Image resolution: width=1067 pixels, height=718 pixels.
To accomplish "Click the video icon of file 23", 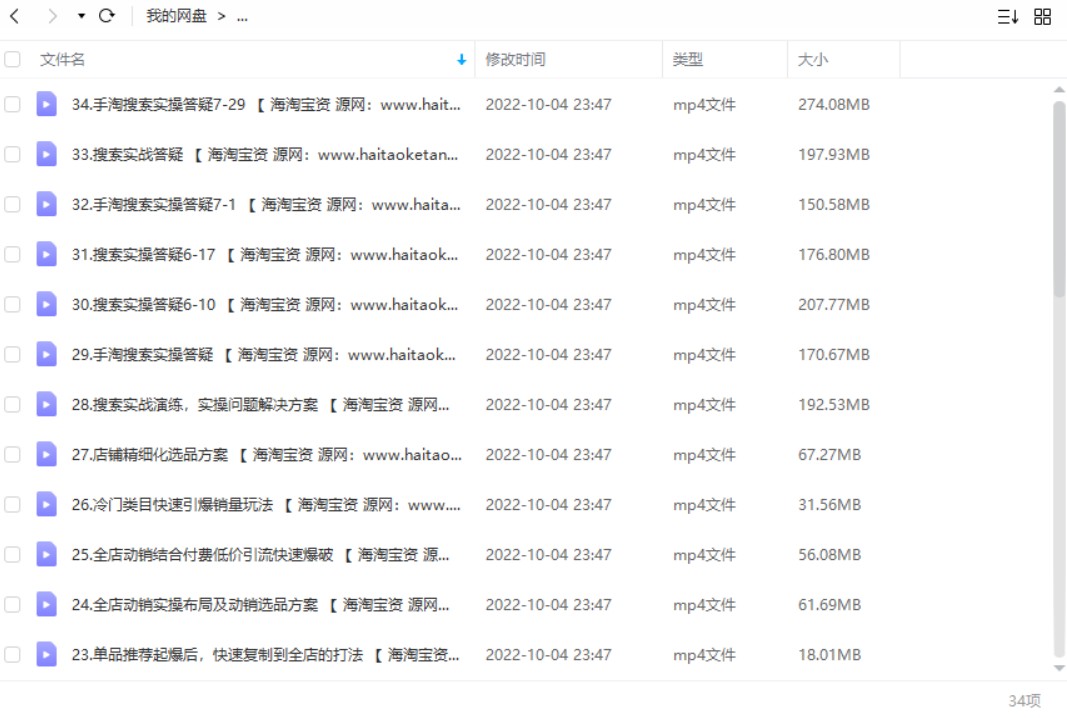I will coord(46,655).
